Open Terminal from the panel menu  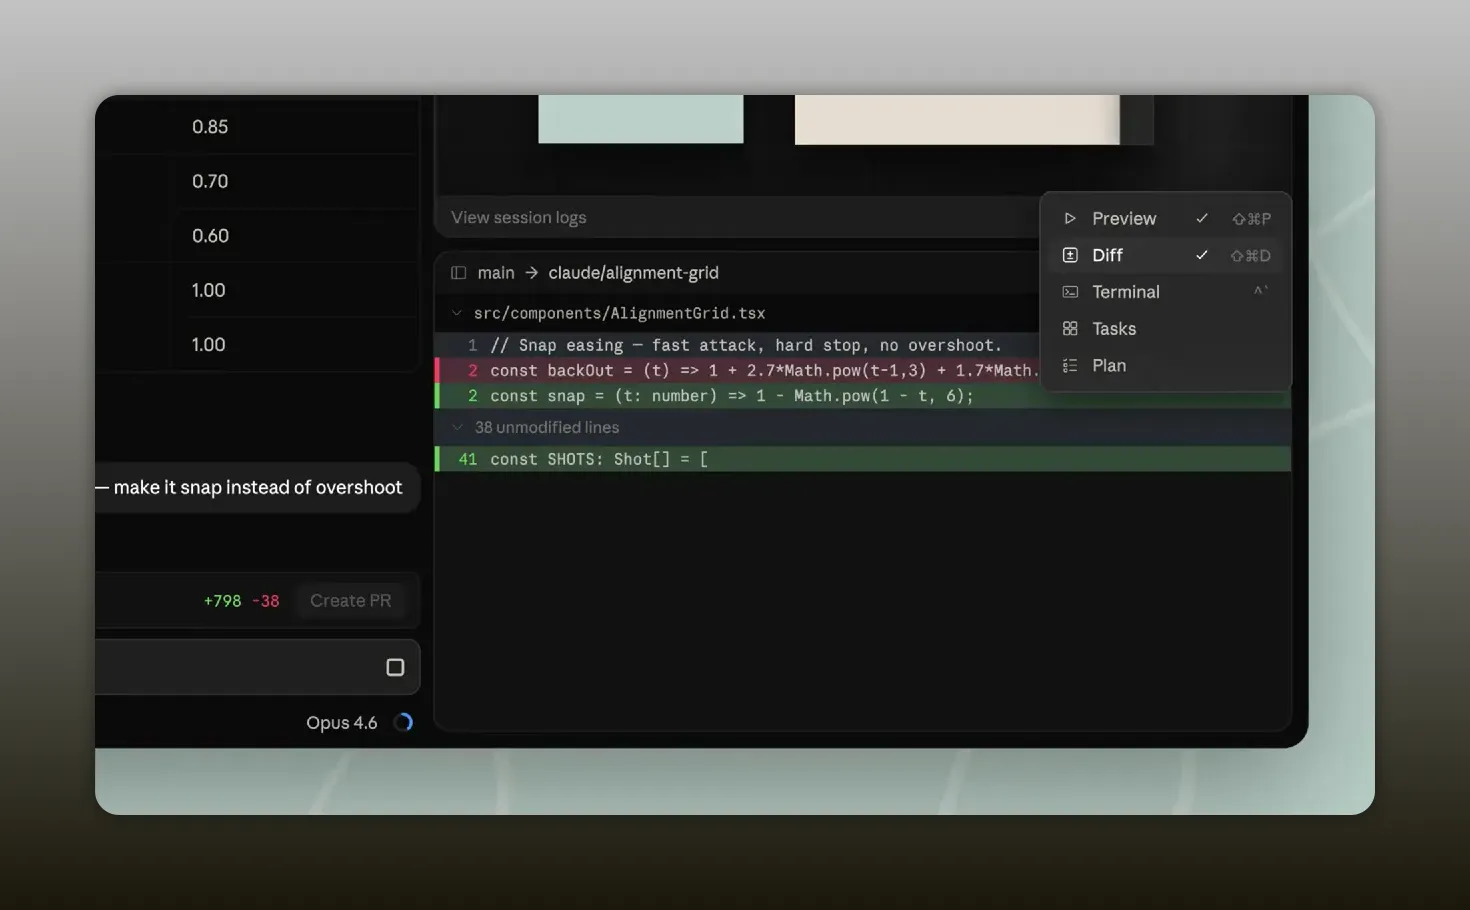1166,292
